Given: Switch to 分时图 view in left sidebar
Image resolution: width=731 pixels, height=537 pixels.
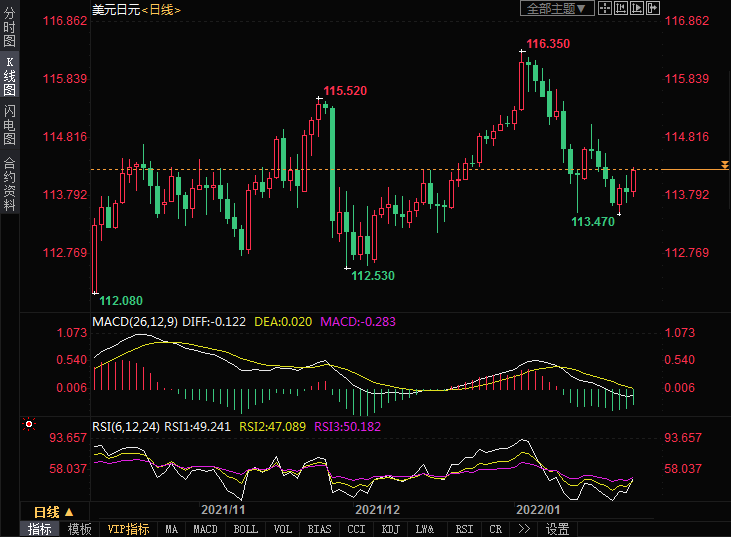Looking at the screenshot, I should point(9,29).
